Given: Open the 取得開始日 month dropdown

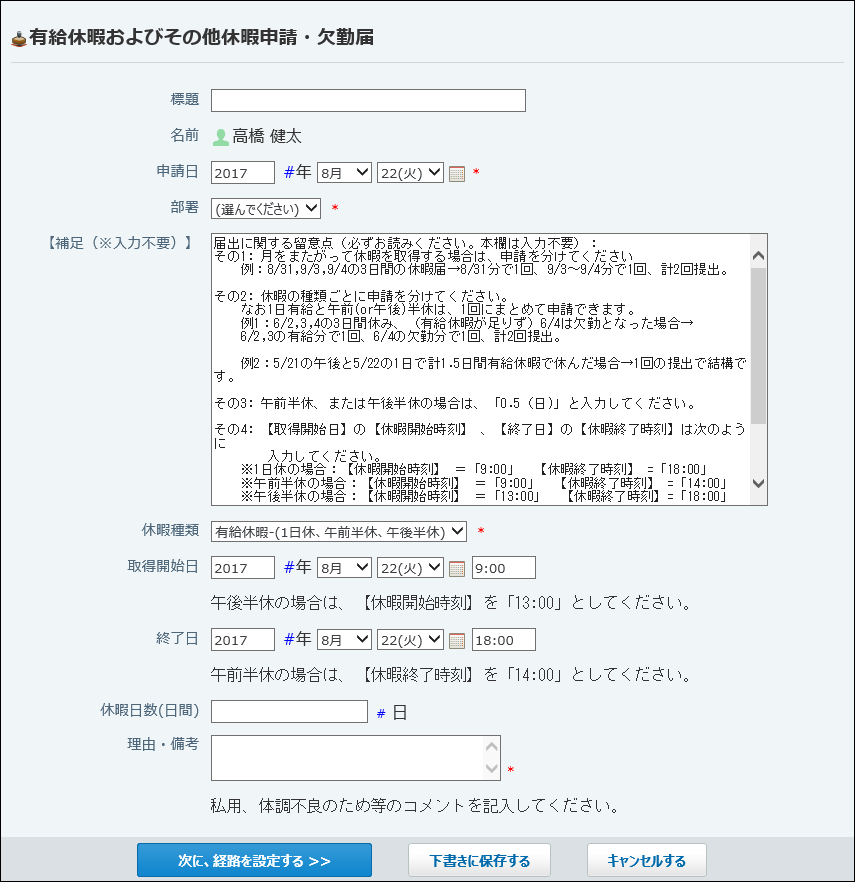Looking at the screenshot, I should point(344,568).
